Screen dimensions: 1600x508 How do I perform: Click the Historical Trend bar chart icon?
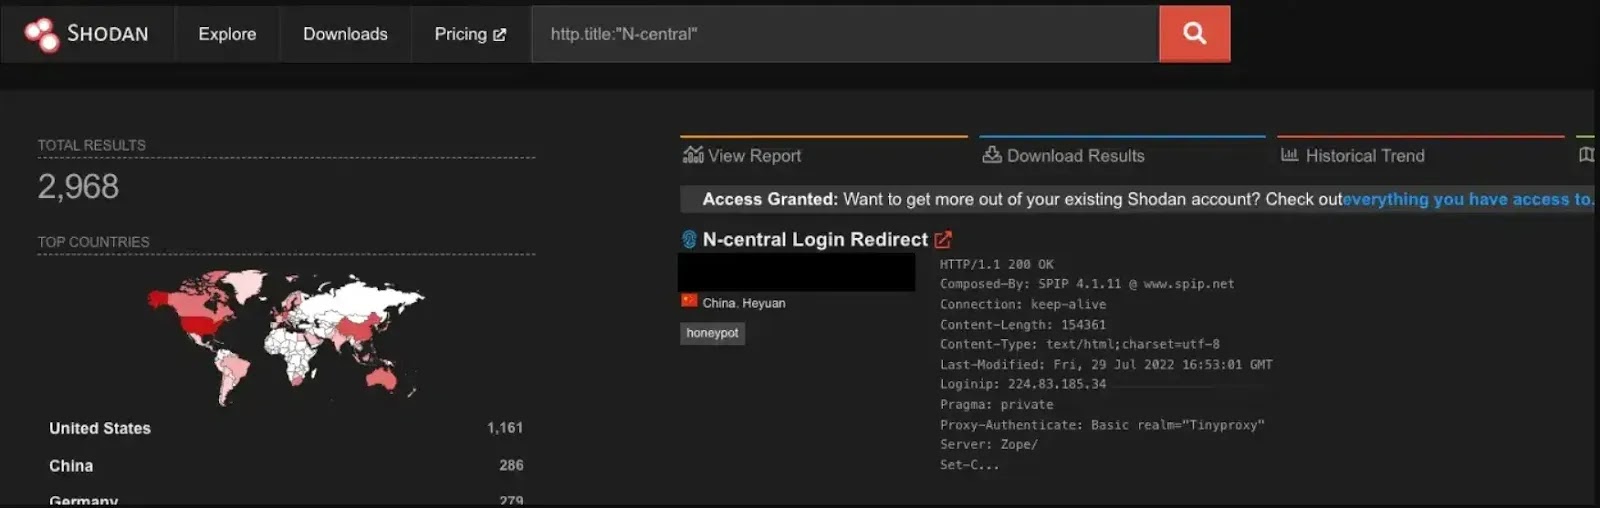pyautogui.click(x=1289, y=155)
